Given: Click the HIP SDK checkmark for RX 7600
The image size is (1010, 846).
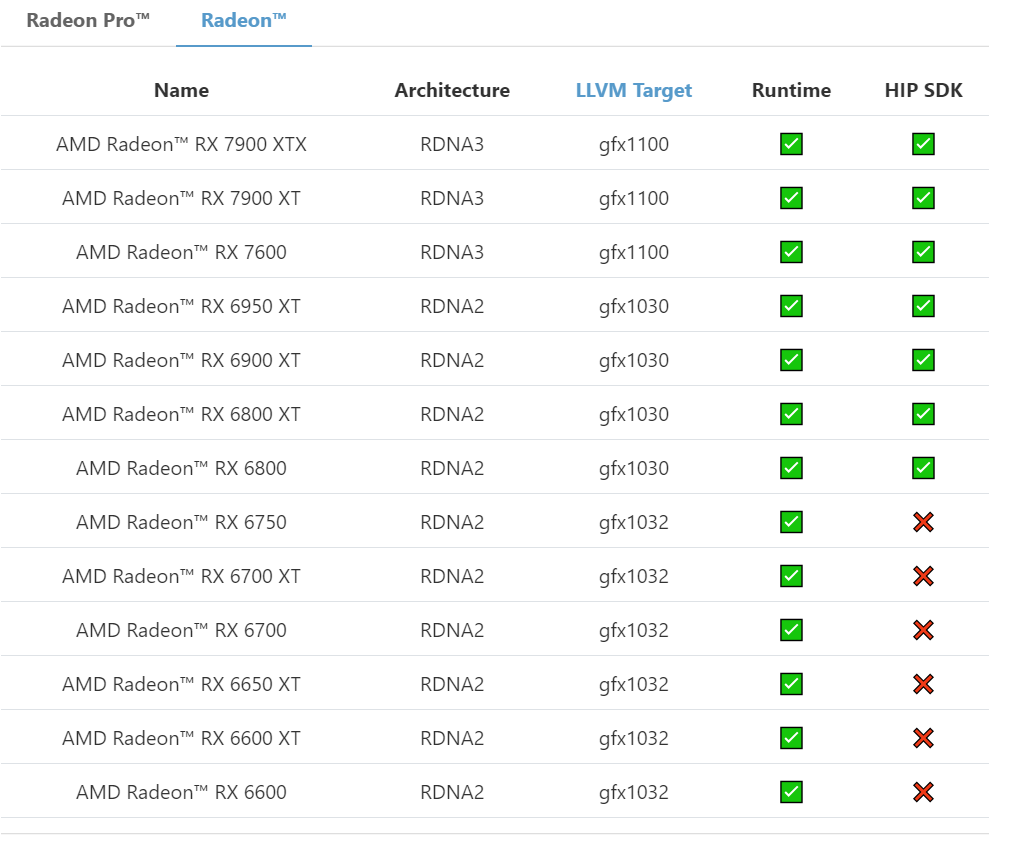Looking at the screenshot, I should point(924,253).
